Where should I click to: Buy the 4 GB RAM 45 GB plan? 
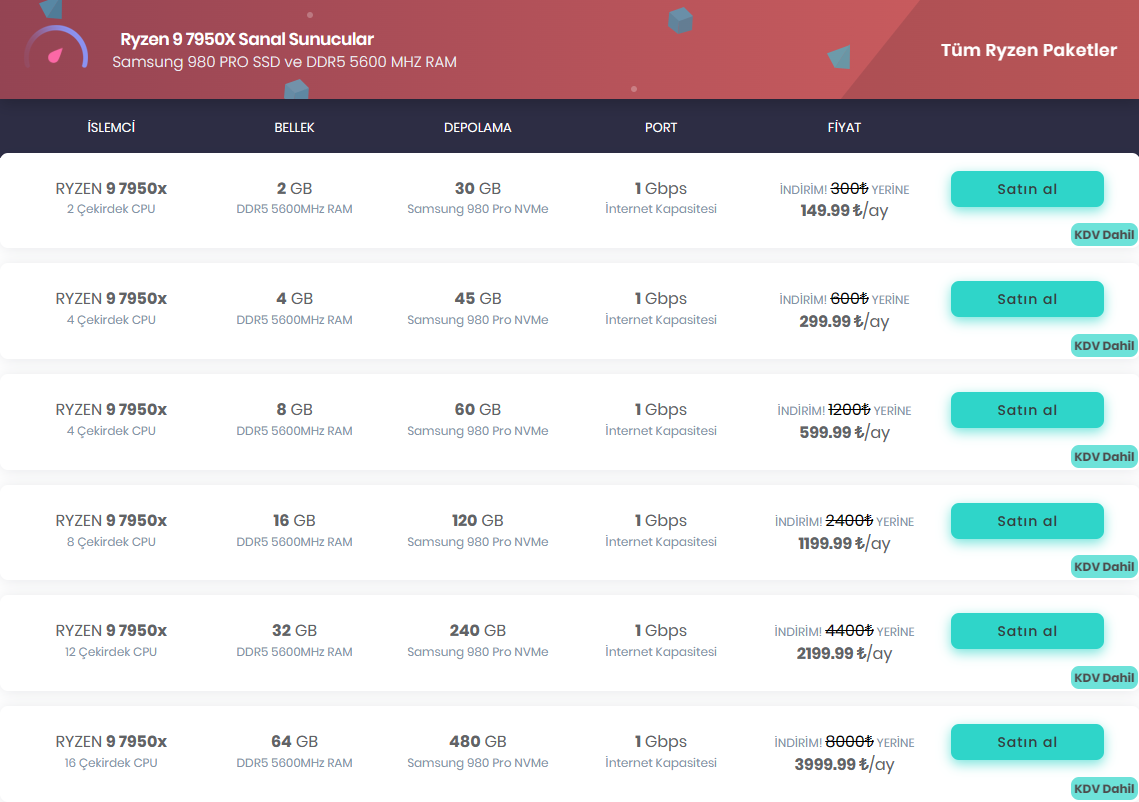click(x=1026, y=299)
